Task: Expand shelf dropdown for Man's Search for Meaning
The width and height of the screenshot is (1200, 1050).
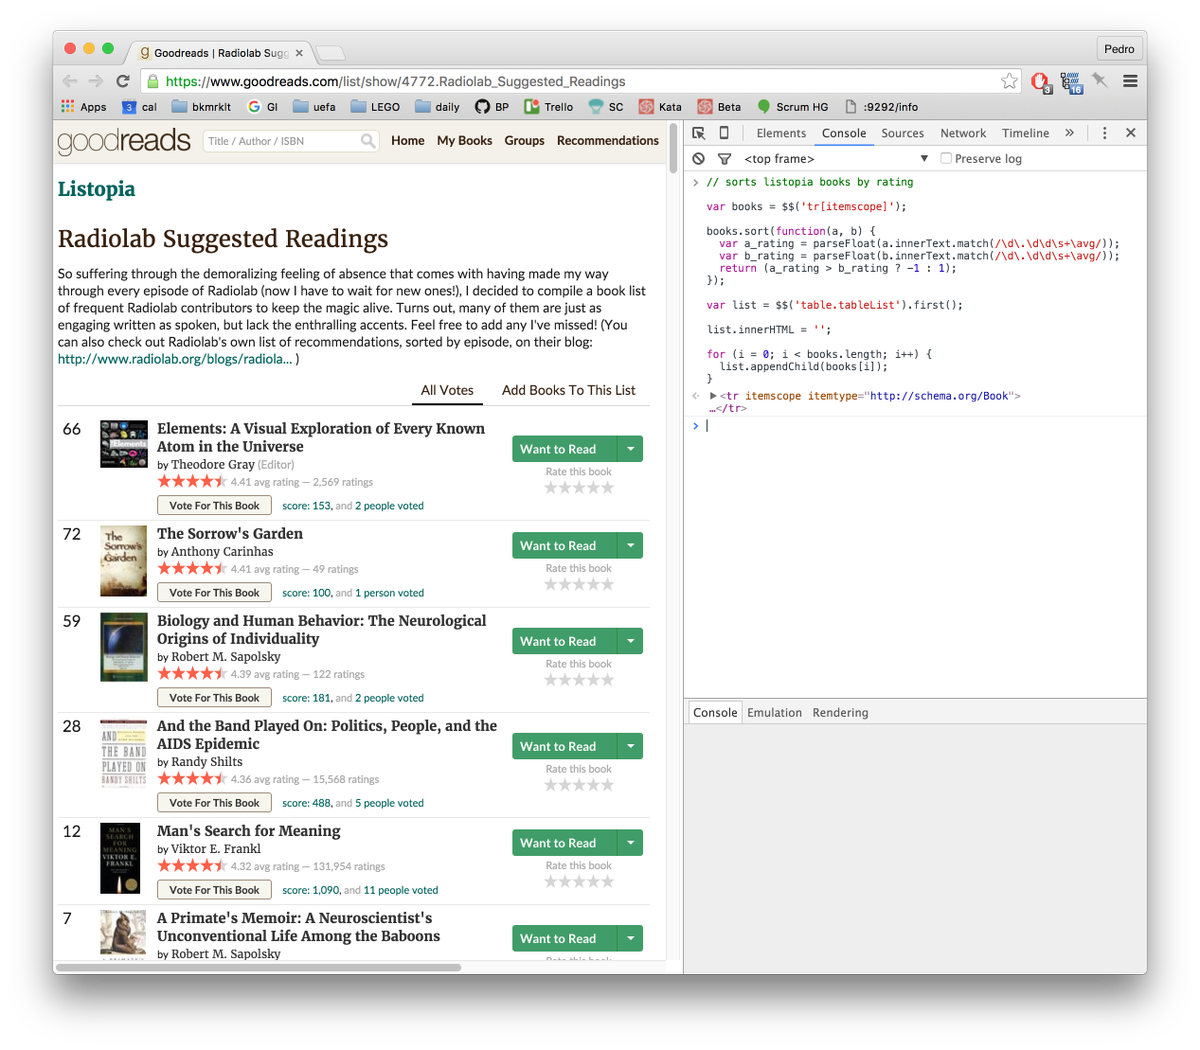Action: (630, 843)
